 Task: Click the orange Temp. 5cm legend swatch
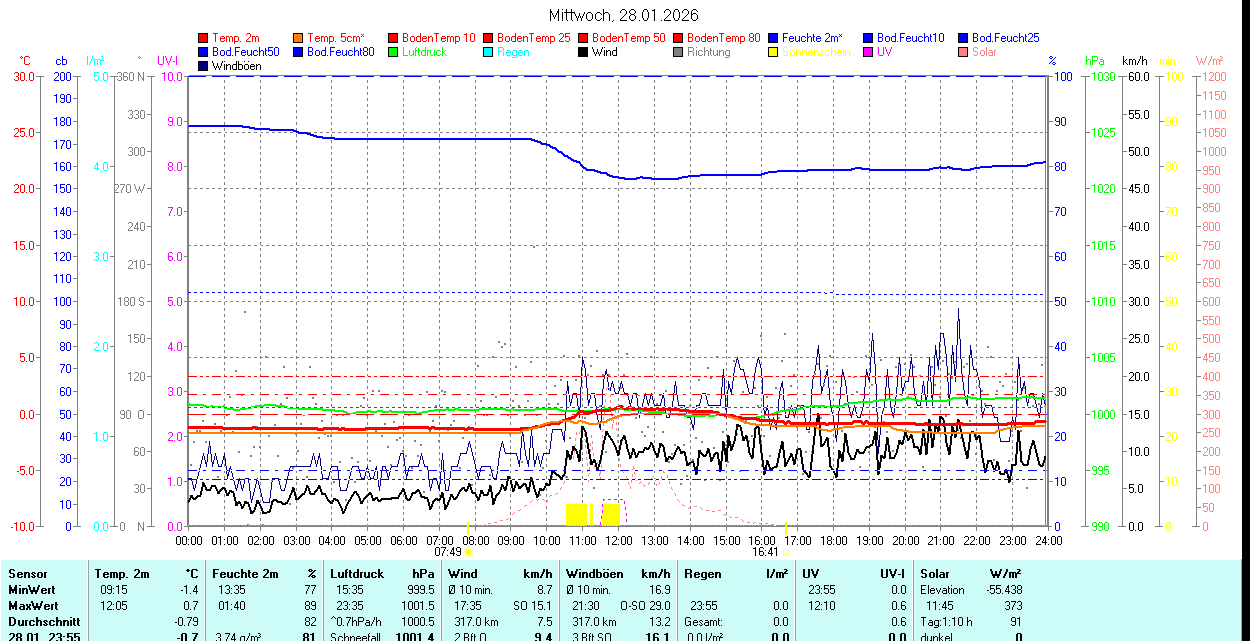tap(299, 38)
